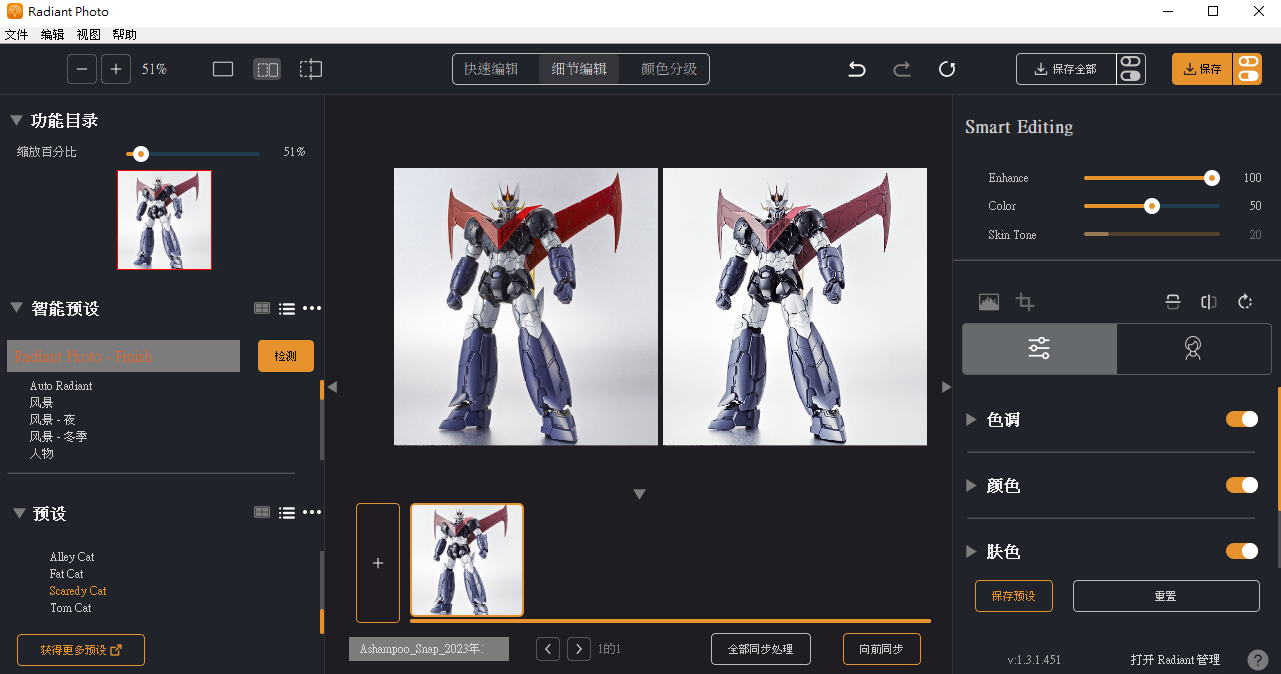Toggle the 肤色 section switch
The image size is (1281, 674).
tap(1242, 551)
